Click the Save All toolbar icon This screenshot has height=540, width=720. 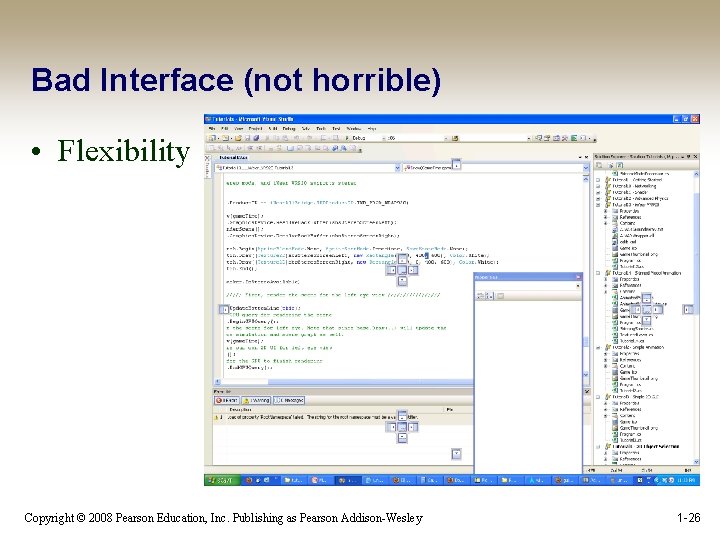pyautogui.click(x=256, y=138)
